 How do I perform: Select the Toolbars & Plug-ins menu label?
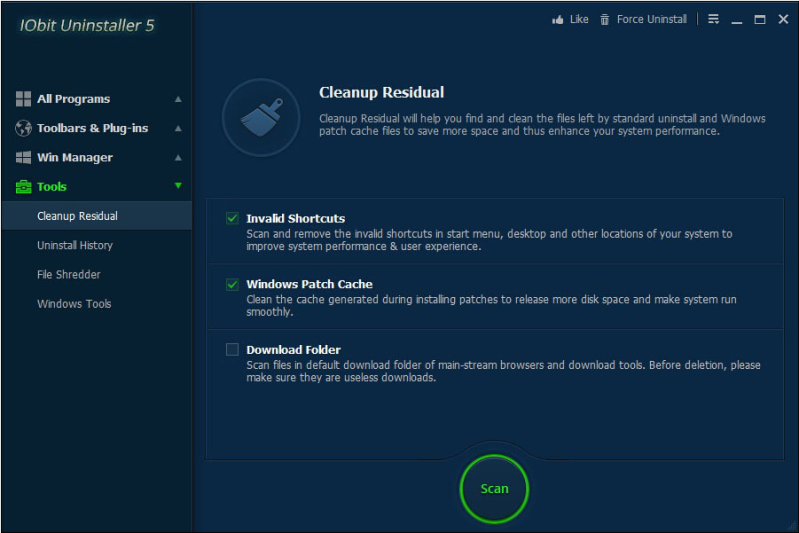pos(93,128)
